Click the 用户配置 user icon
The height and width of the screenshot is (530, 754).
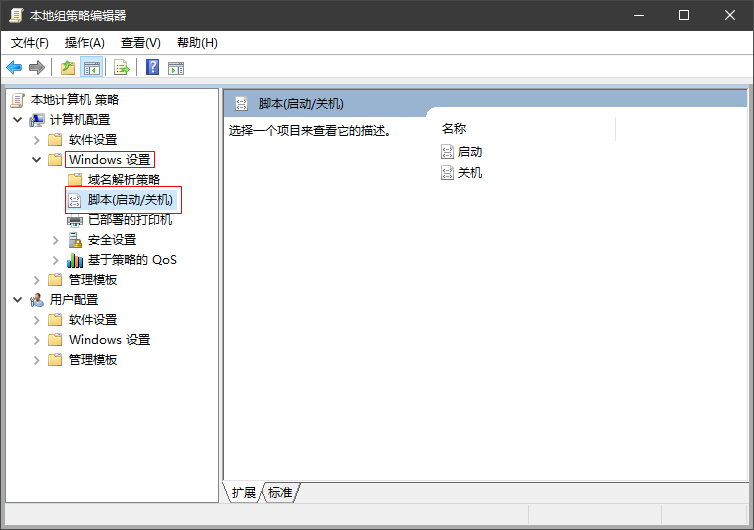pyautogui.click(x=37, y=300)
